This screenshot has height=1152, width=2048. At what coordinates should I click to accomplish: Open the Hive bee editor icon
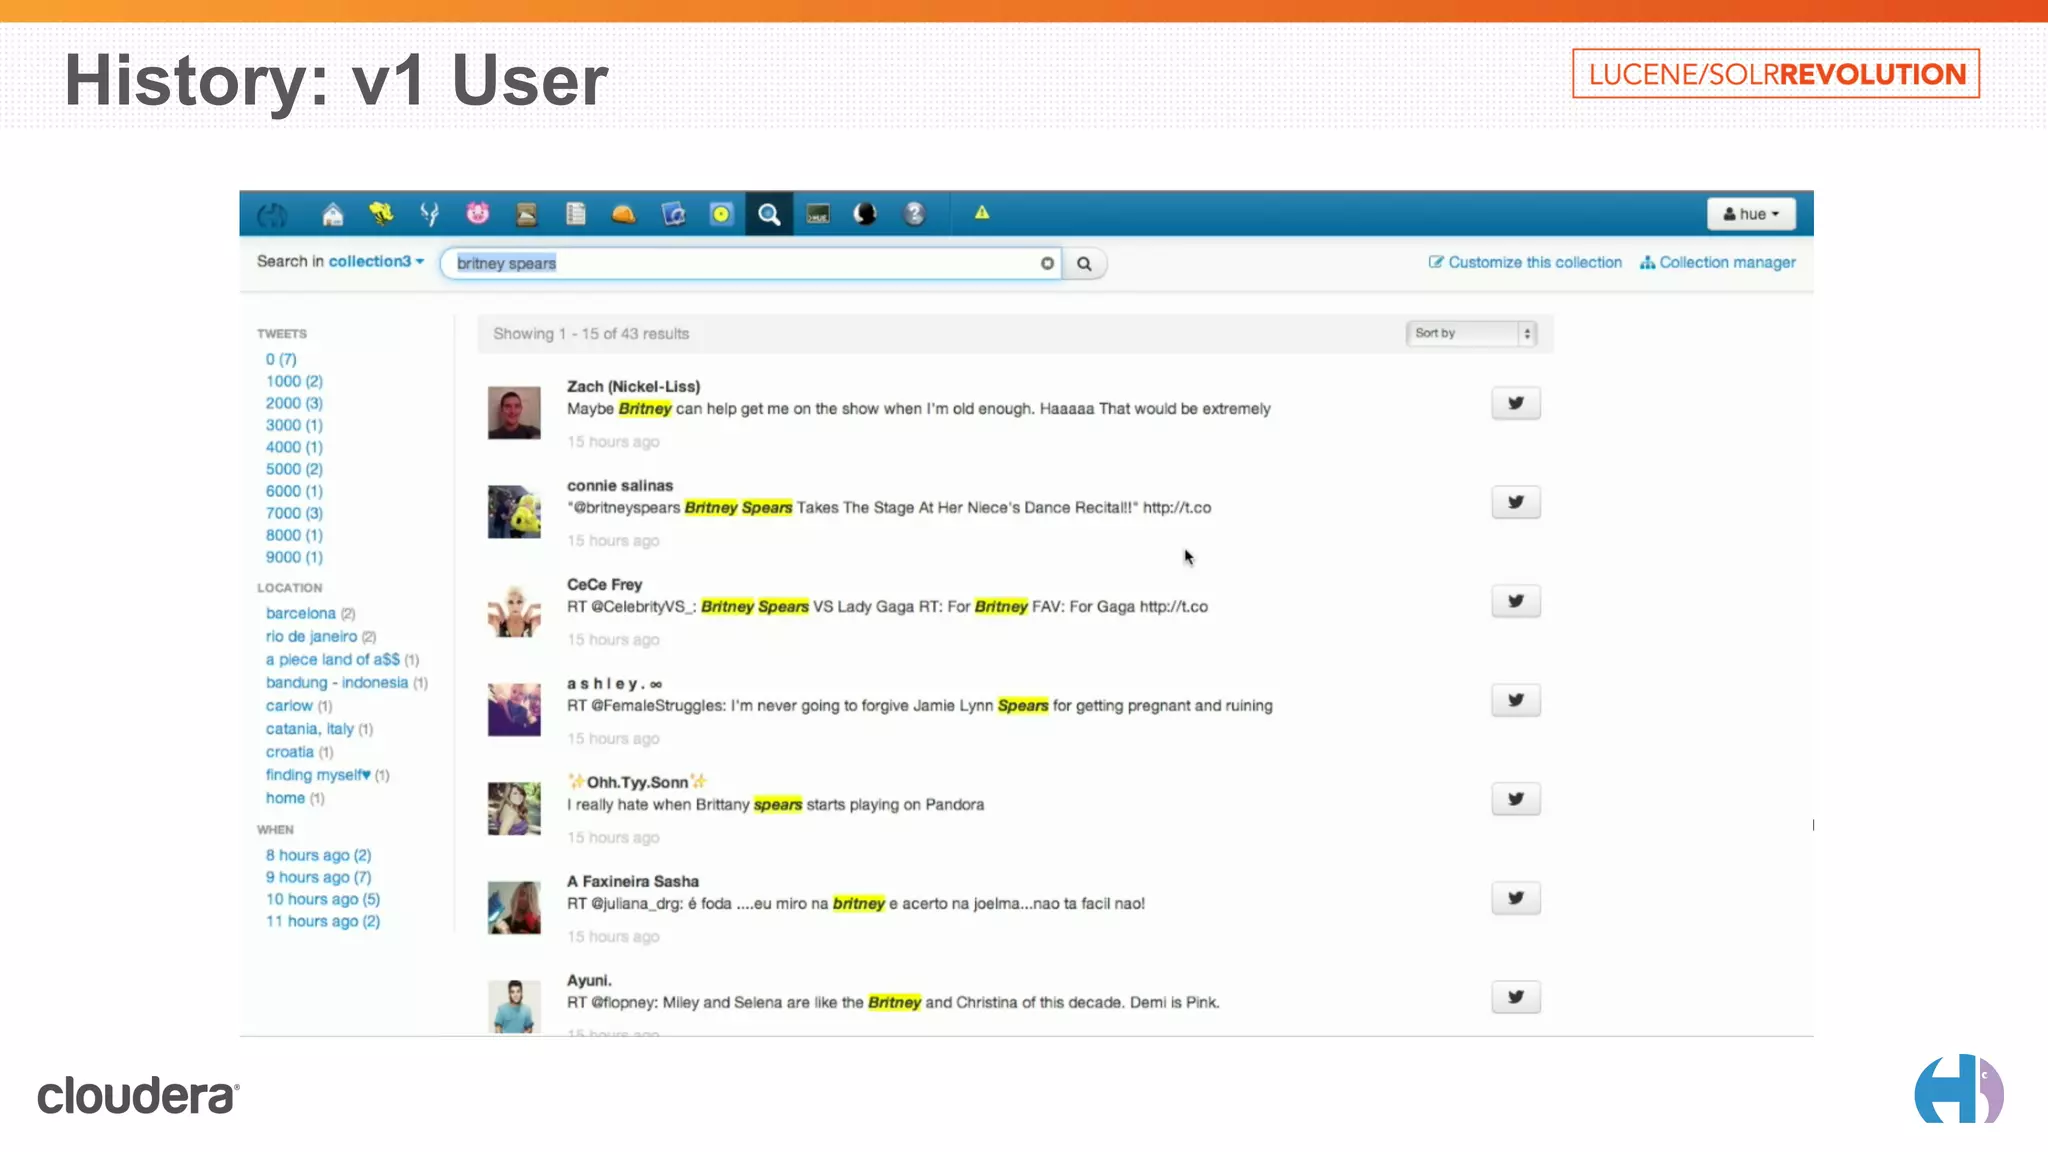click(381, 214)
